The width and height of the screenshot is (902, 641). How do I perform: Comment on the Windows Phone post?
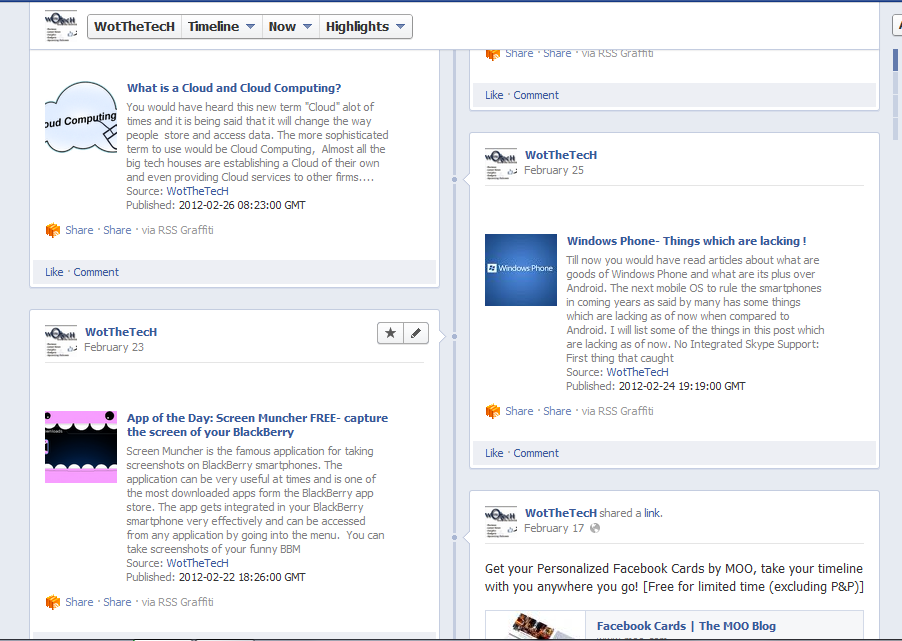(536, 453)
